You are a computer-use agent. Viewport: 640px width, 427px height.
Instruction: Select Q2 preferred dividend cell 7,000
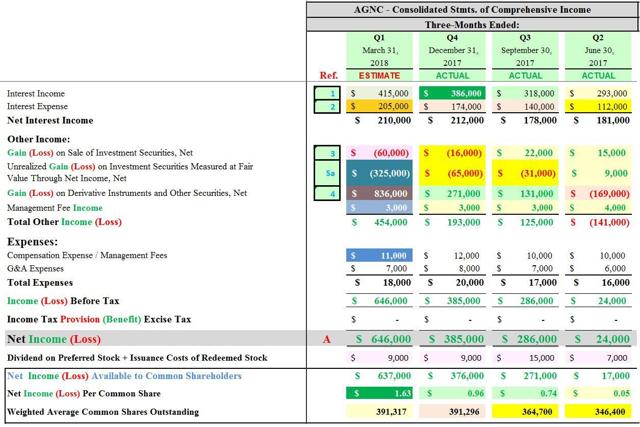(598, 358)
